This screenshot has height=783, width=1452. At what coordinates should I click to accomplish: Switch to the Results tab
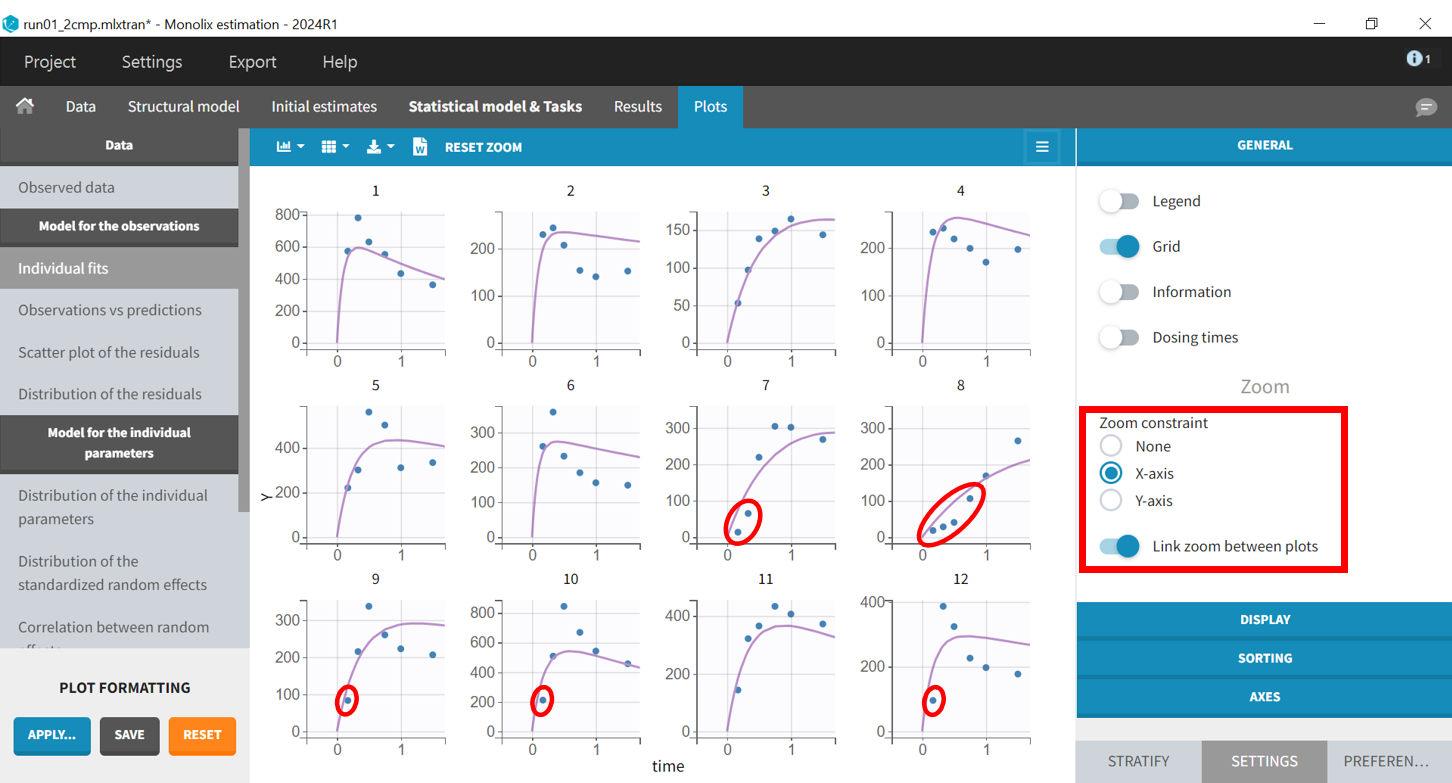click(638, 106)
